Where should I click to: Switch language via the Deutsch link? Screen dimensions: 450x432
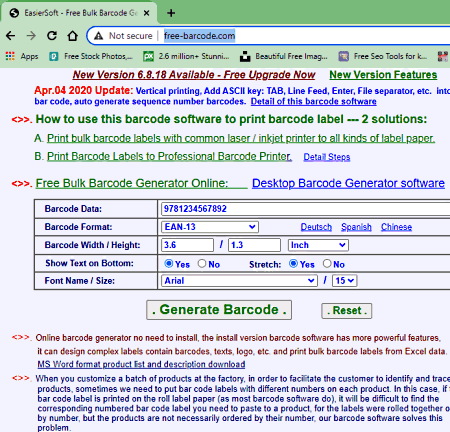tap(316, 227)
